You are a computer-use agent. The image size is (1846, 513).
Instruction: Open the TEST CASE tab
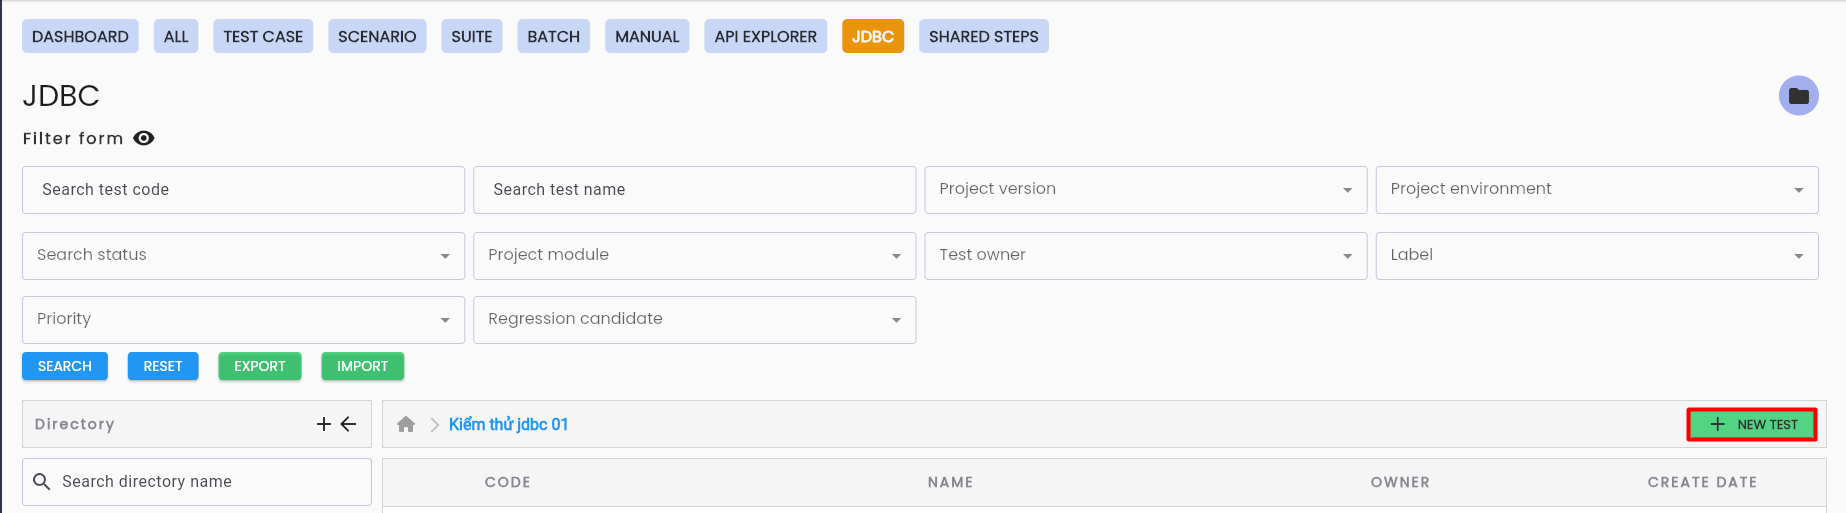pos(263,36)
